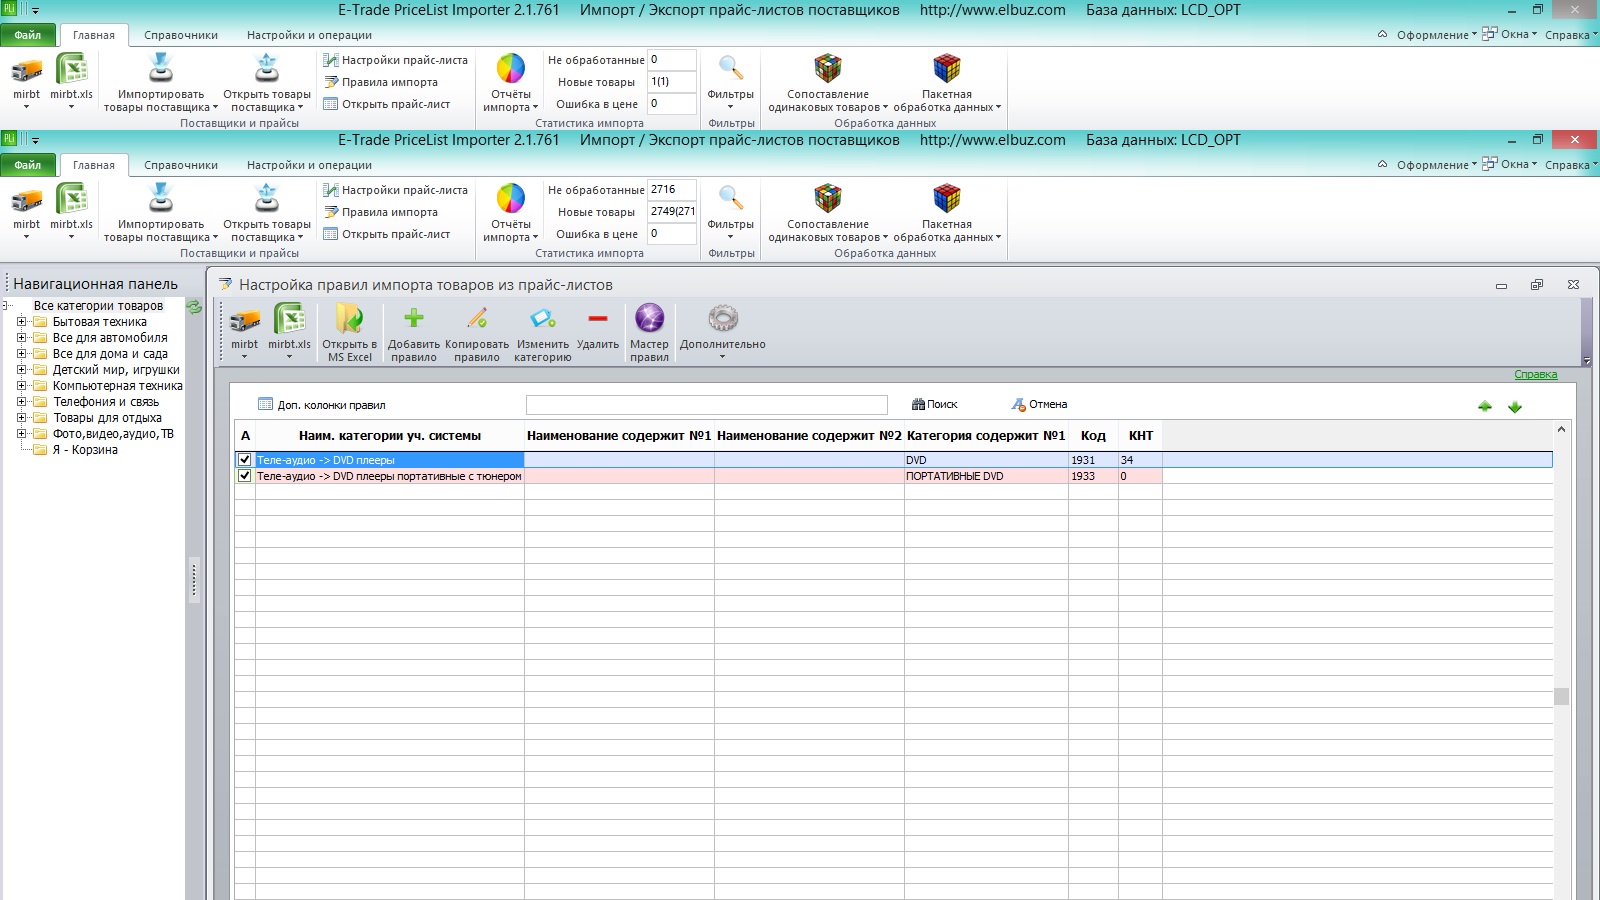The image size is (1600, 900).
Task: Launch Мастер правил wizard
Action: click(649, 332)
